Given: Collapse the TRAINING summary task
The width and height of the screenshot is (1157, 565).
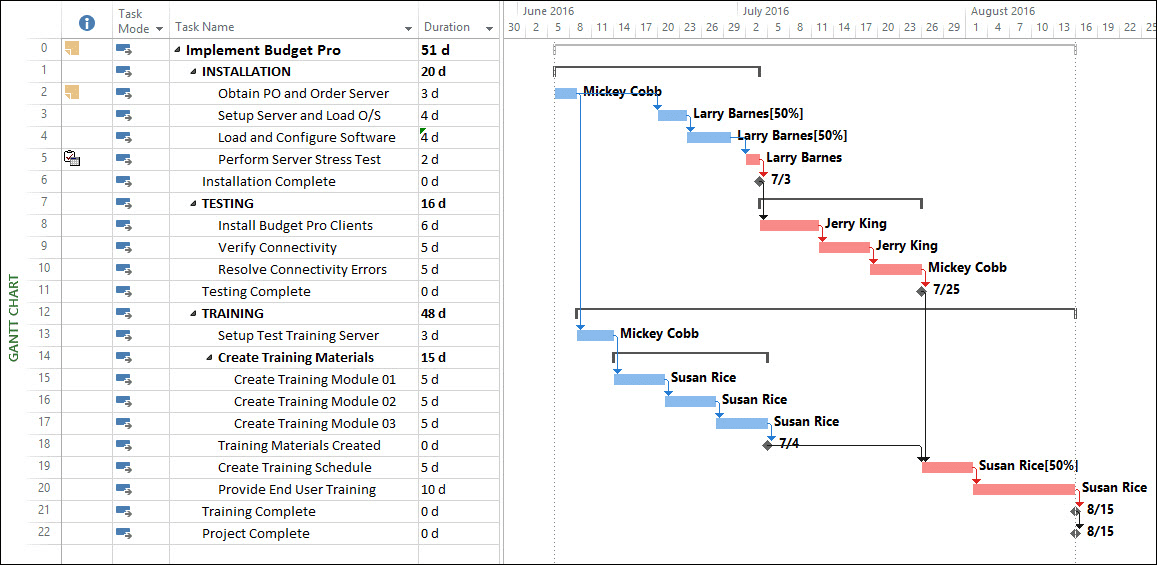Looking at the screenshot, I should pyautogui.click(x=193, y=314).
